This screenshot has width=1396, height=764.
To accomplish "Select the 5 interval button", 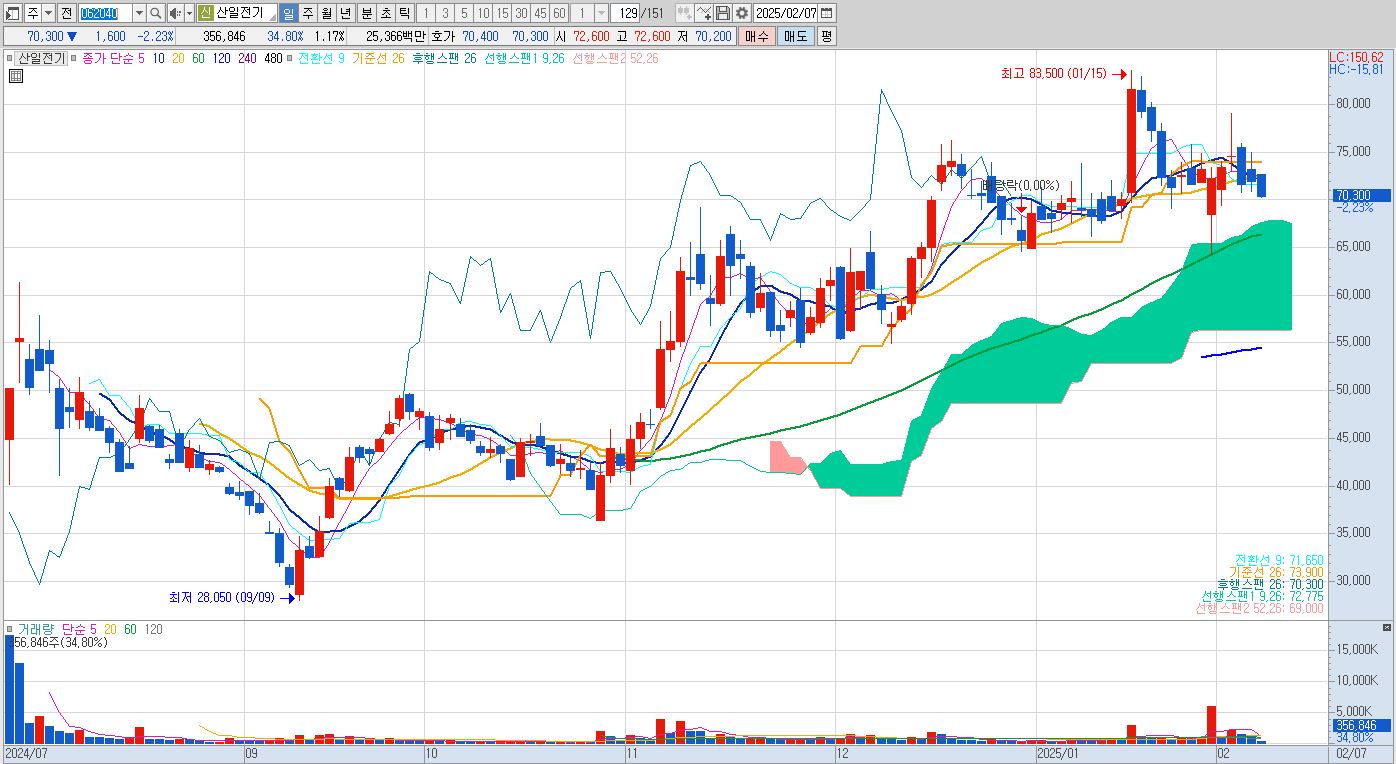I will 463,13.
